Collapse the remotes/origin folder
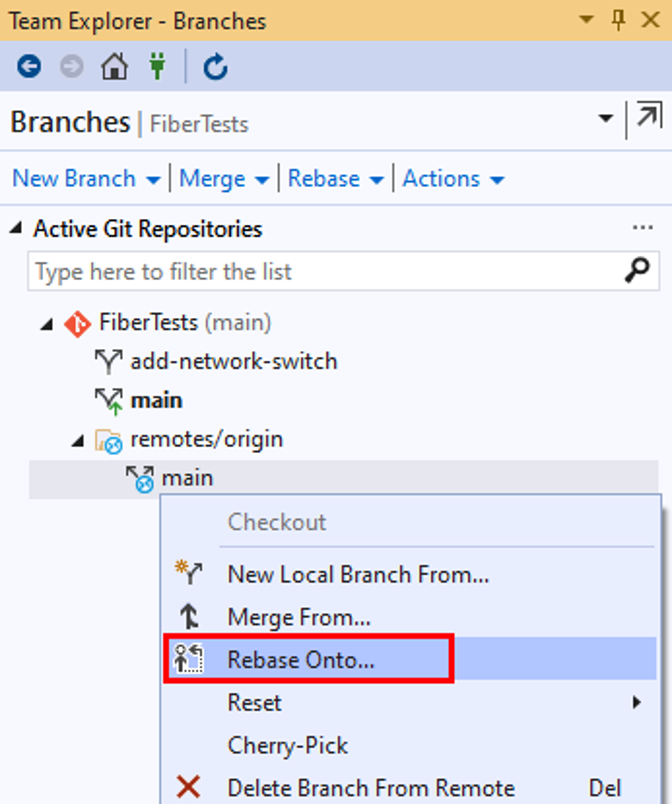Screen dimensions: 672x804 point(77,440)
